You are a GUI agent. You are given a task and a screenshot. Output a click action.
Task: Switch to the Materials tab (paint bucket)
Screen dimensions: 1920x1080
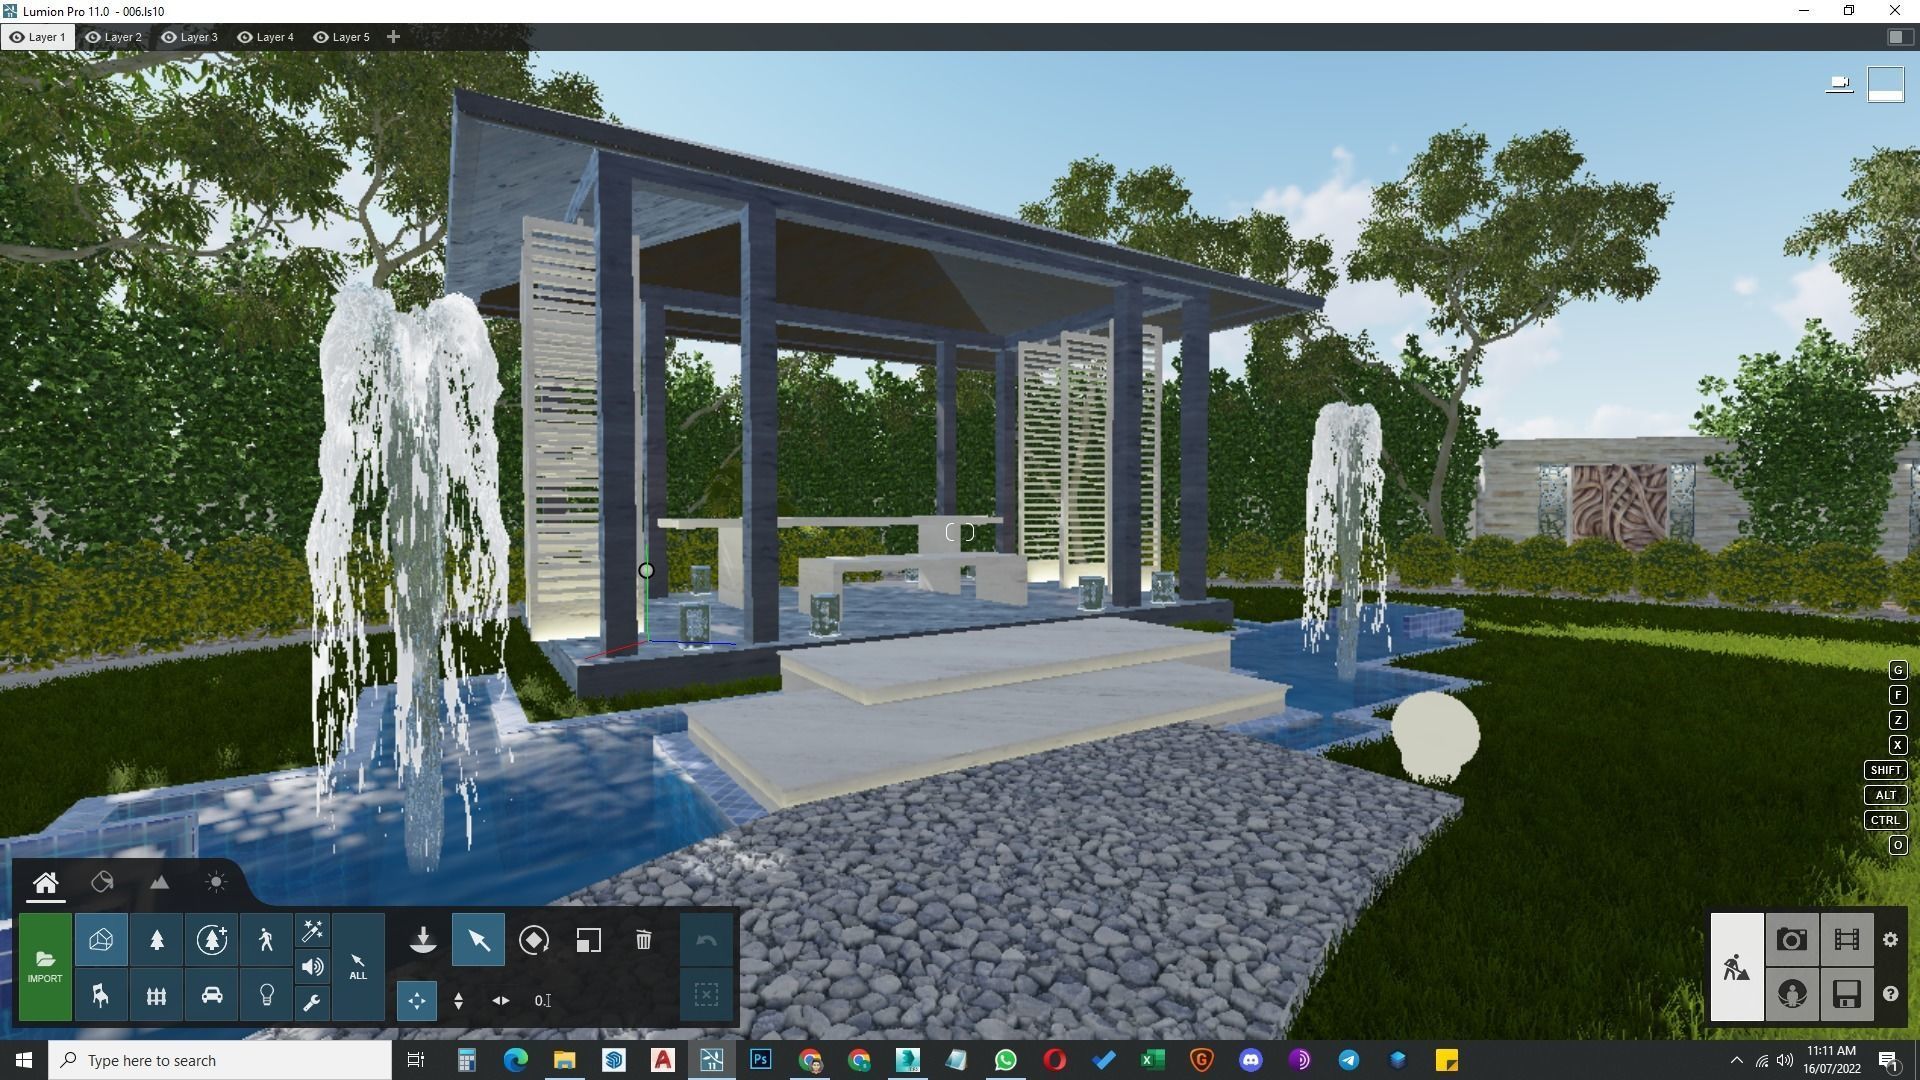(x=102, y=882)
